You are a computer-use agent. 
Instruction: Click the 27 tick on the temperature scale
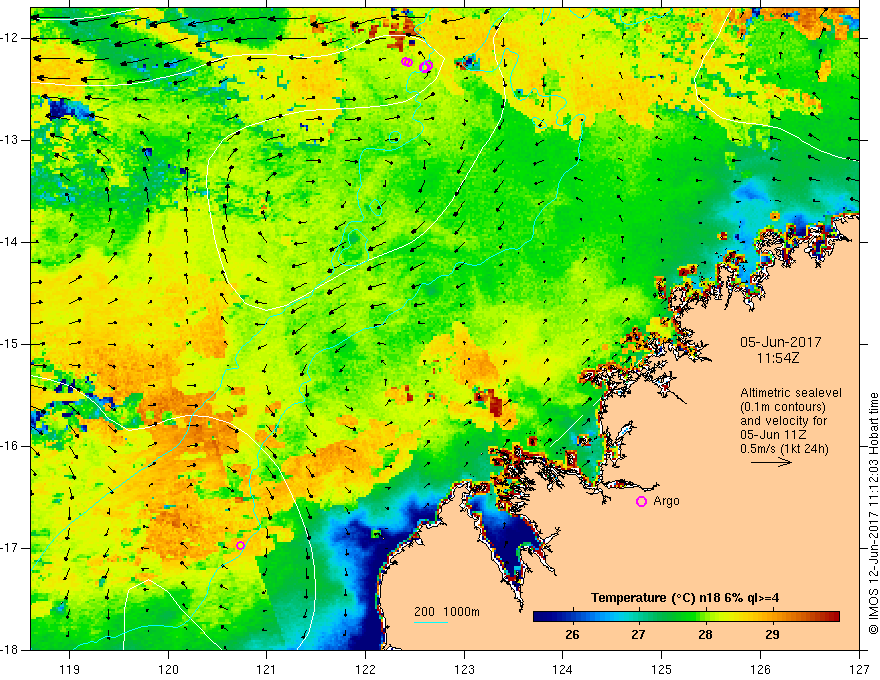click(638, 635)
